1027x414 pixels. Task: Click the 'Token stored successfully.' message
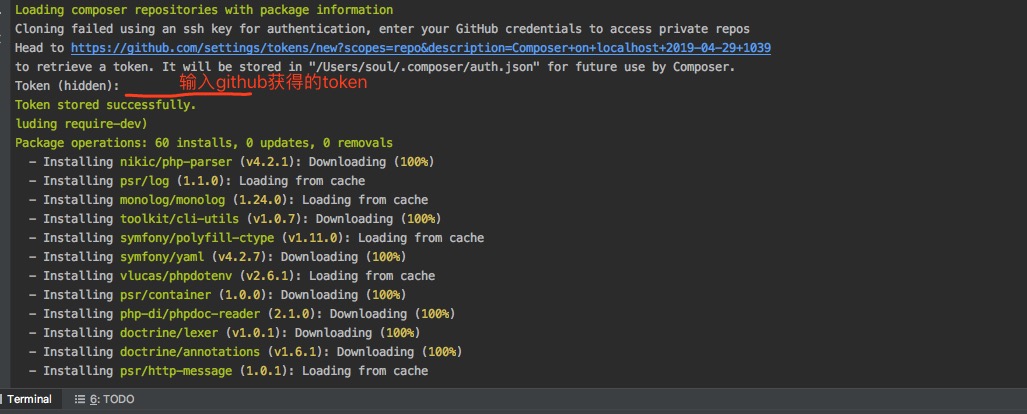105,105
